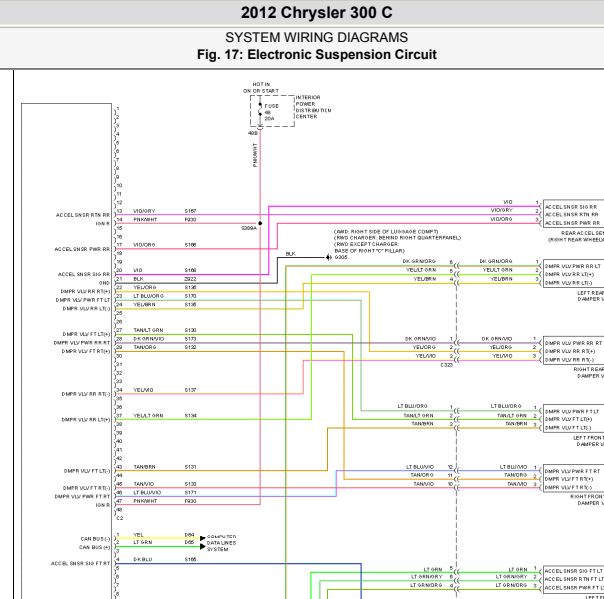Click 'LT BLU/ORG' label beside pin 23
The image size is (604, 599).
(x=148, y=296)
